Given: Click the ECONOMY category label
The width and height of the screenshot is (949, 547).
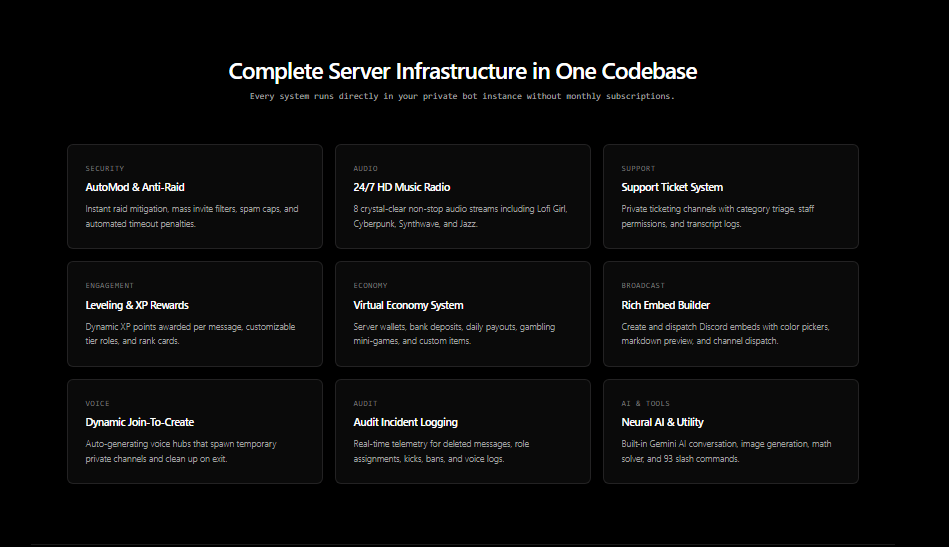Looking at the screenshot, I should (370, 286).
